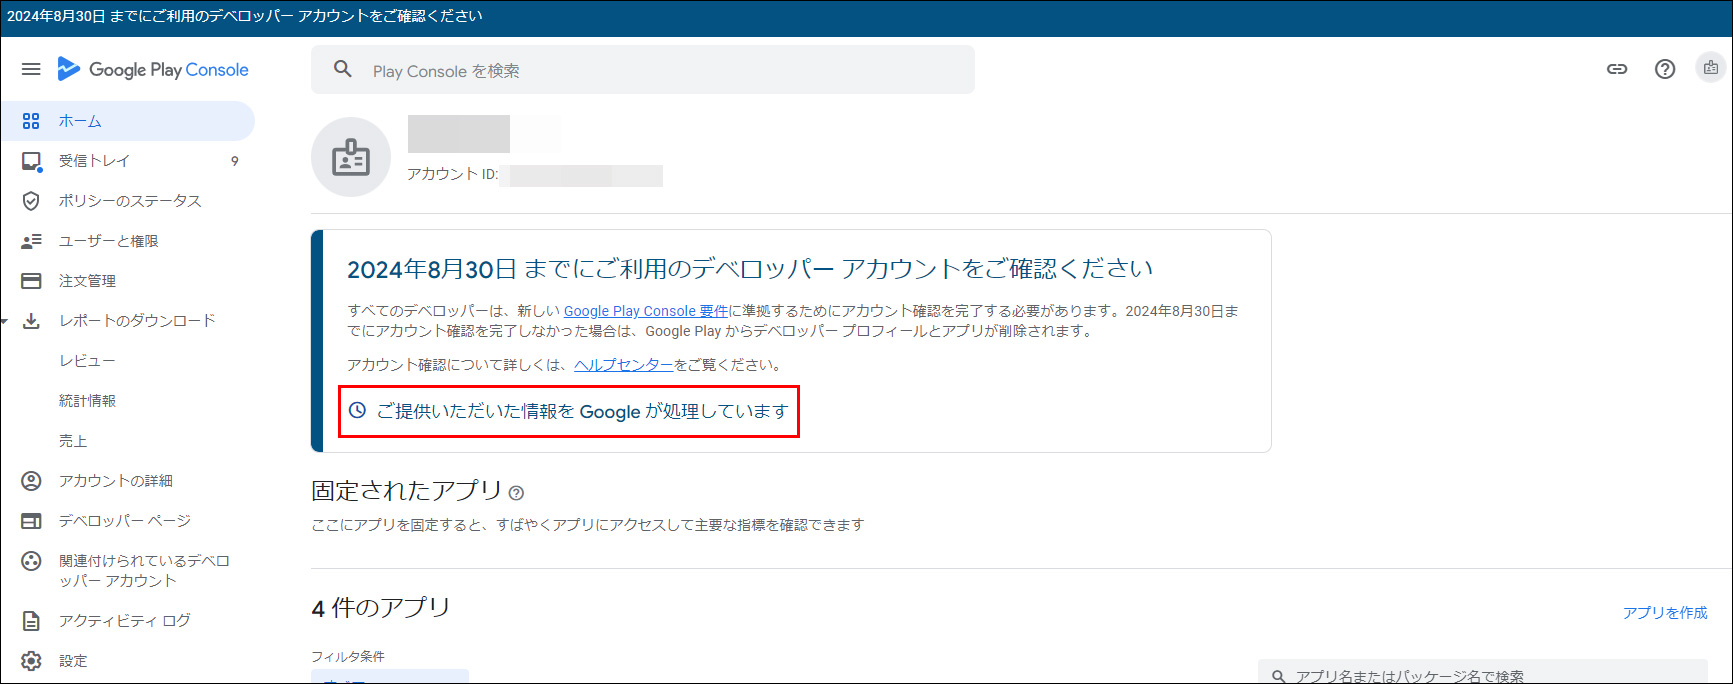This screenshot has height=684, width=1733.
Task: Click the developer profile badge icon
Action: click(351, 157)
